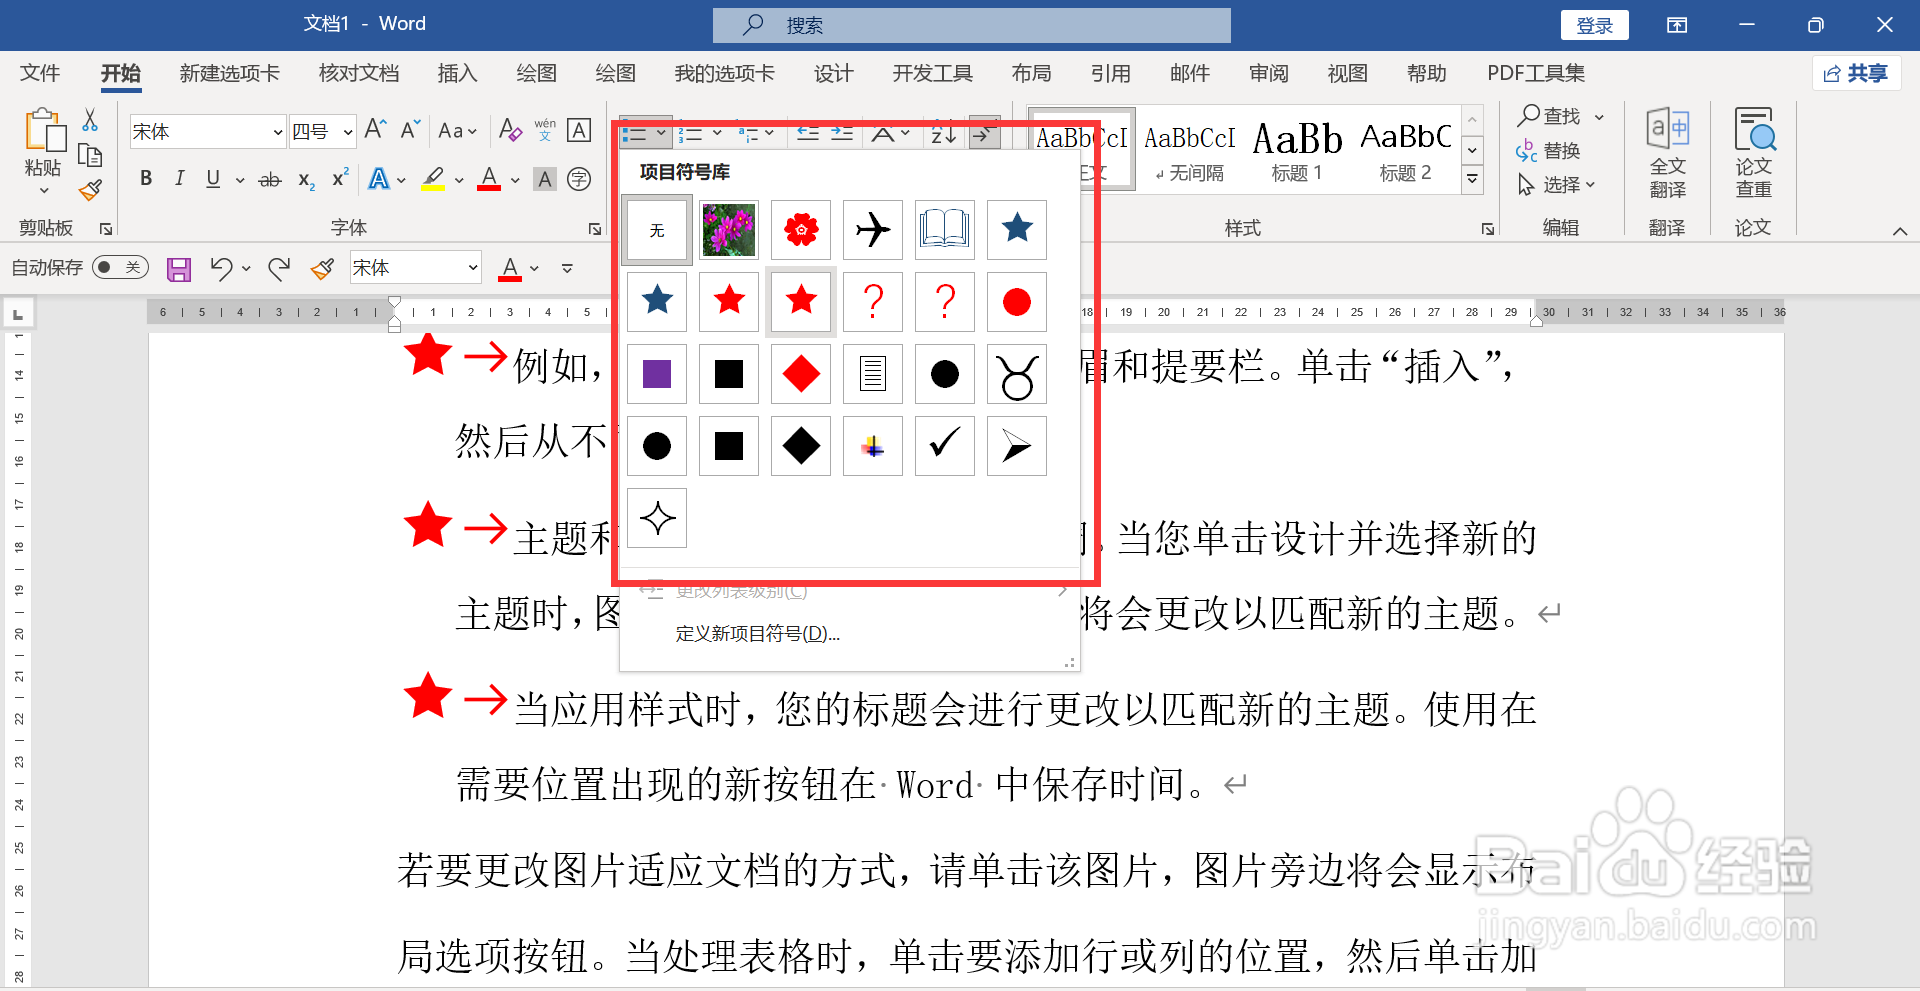Click the yellow highlight color button
The width and height of the screenshot is (1920, 991).
[x=433, y=180]
